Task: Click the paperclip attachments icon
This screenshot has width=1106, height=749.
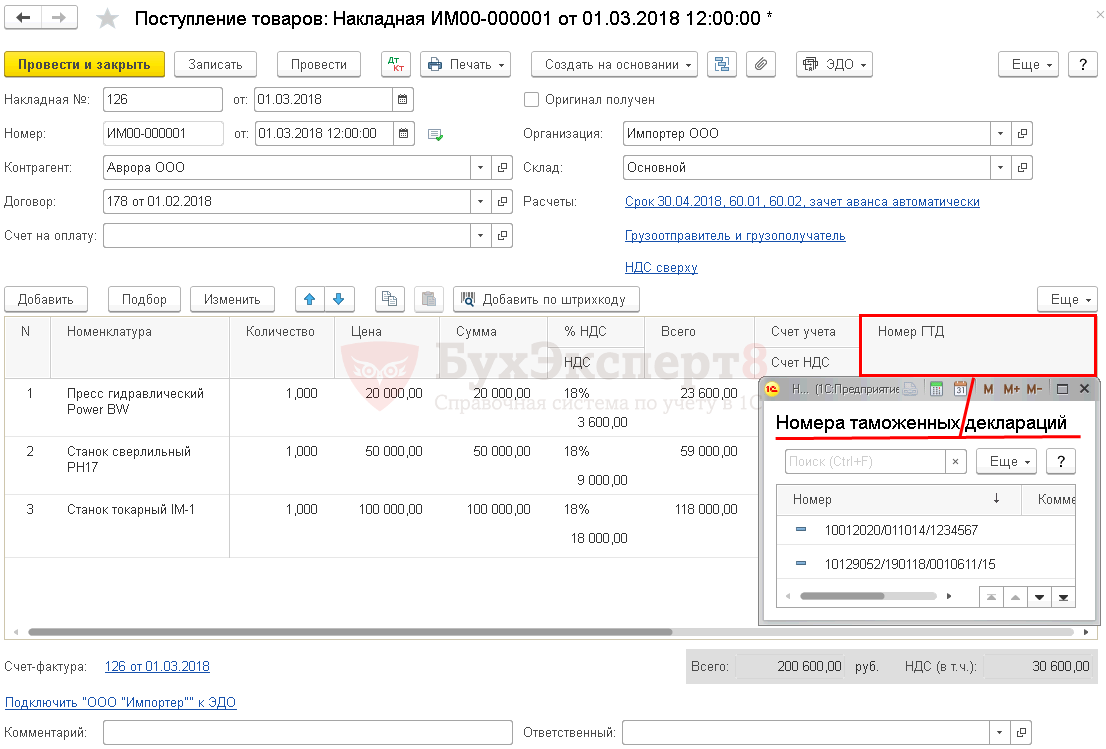Action: click(x=761, y=64)
